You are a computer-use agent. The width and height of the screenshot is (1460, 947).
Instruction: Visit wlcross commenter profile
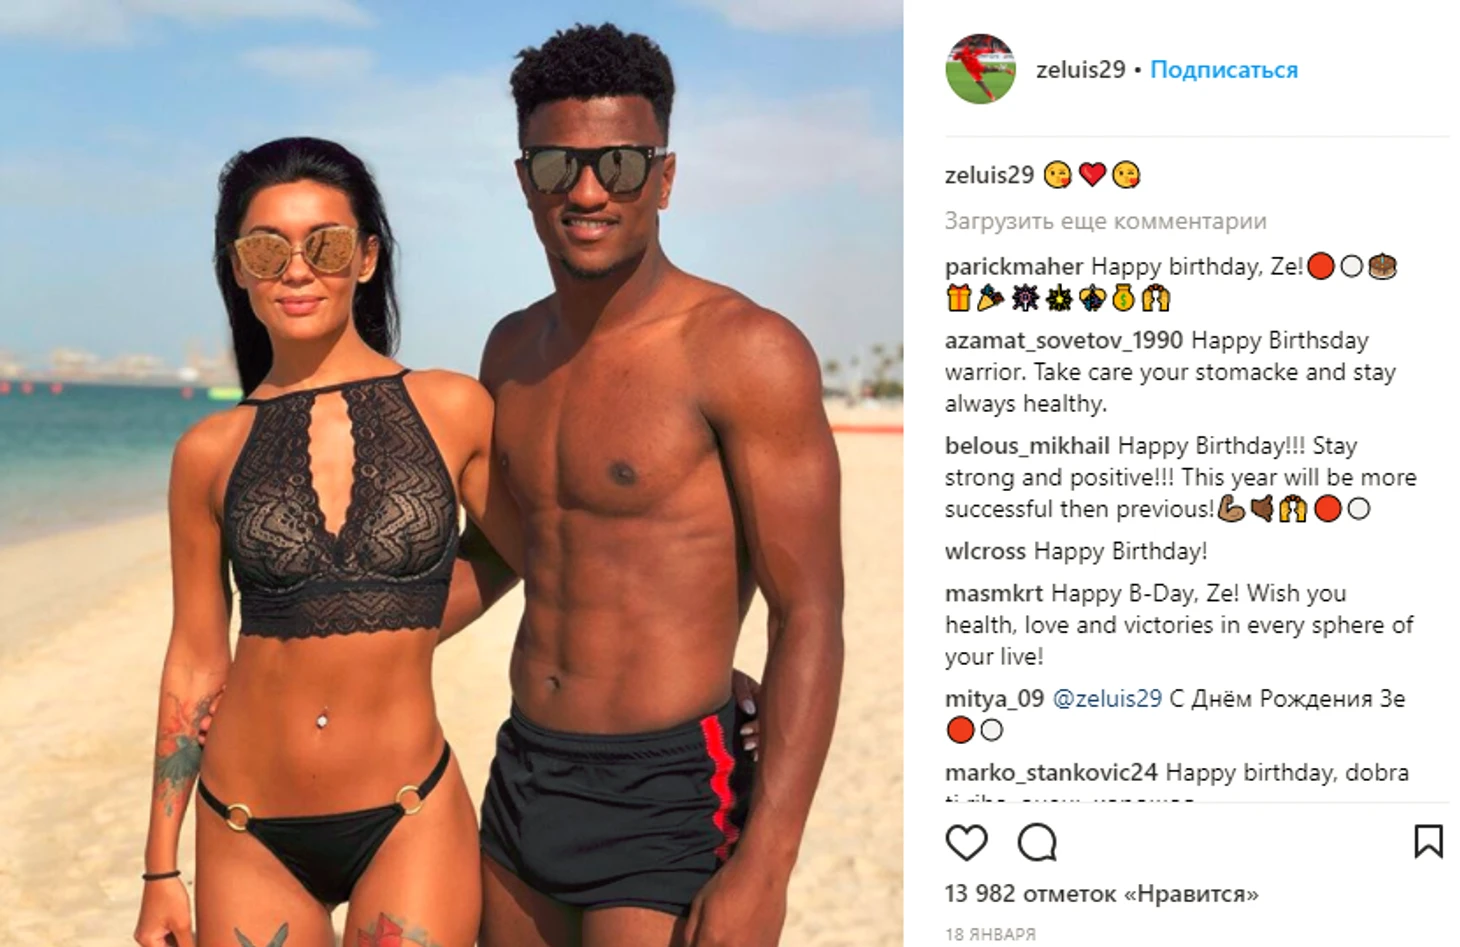click(985, 551)
